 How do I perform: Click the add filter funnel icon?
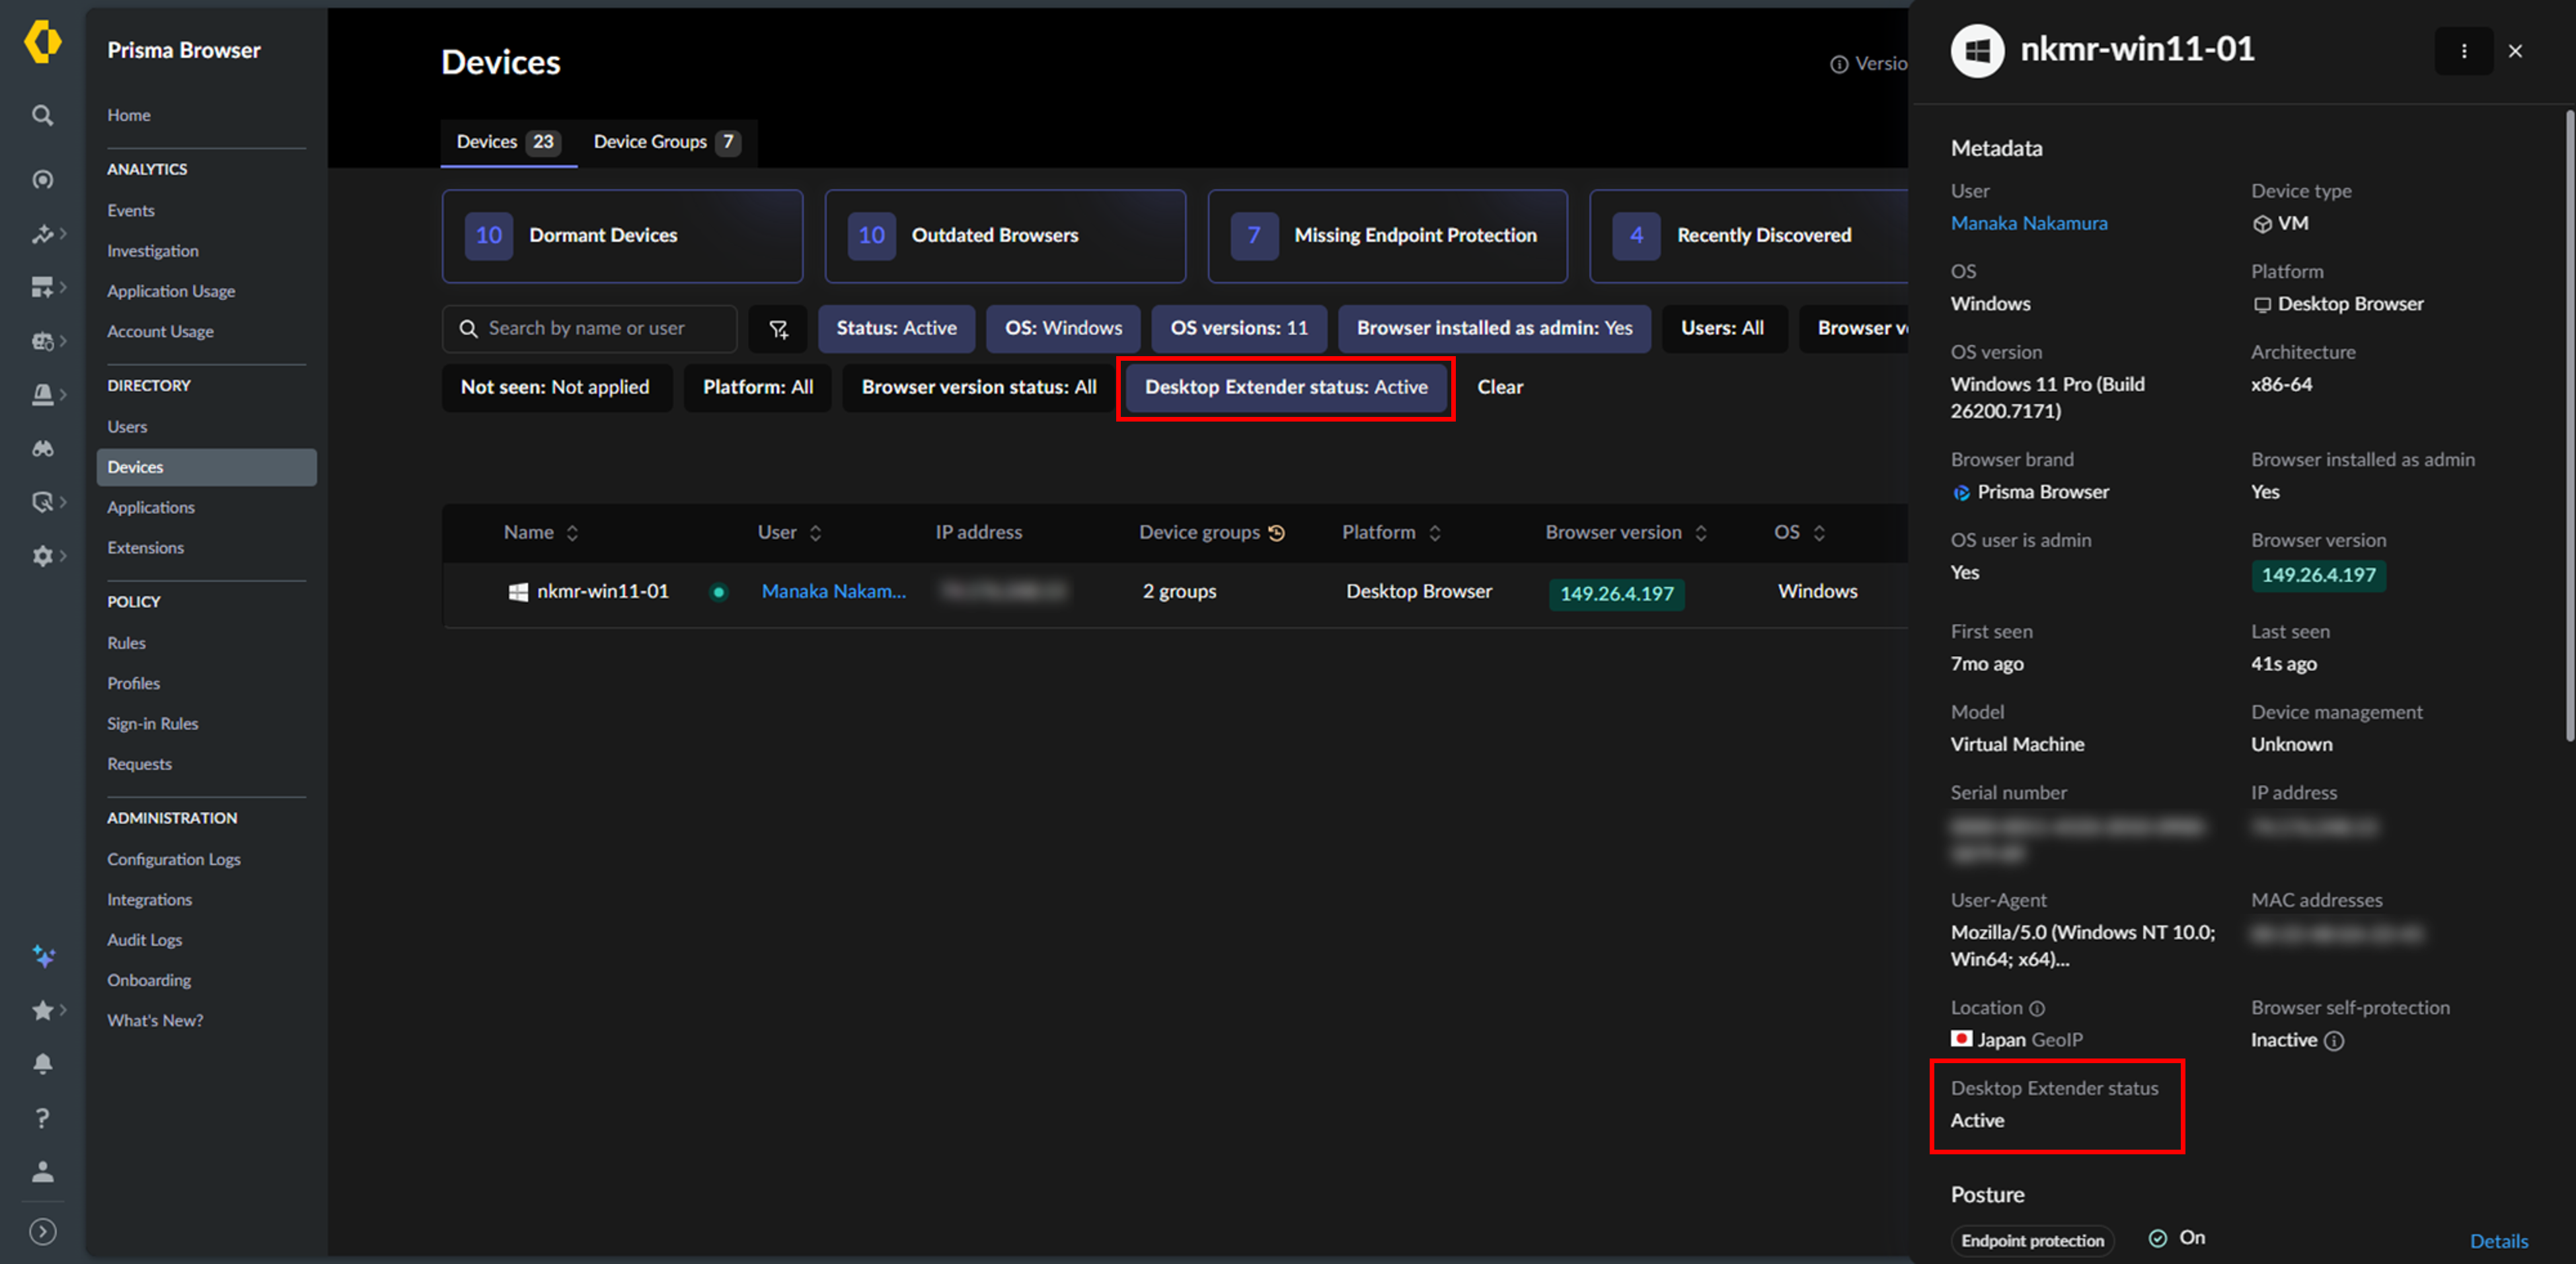coord(778,329)
